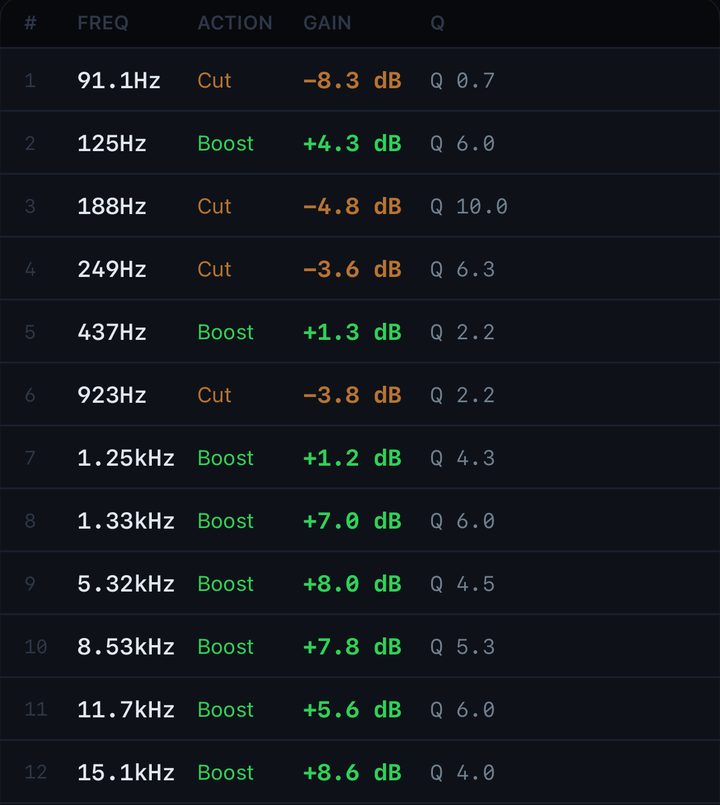Click the Cut label in the 923Hz row
Screen dimensions: 720x805
[x=214, y=395]
